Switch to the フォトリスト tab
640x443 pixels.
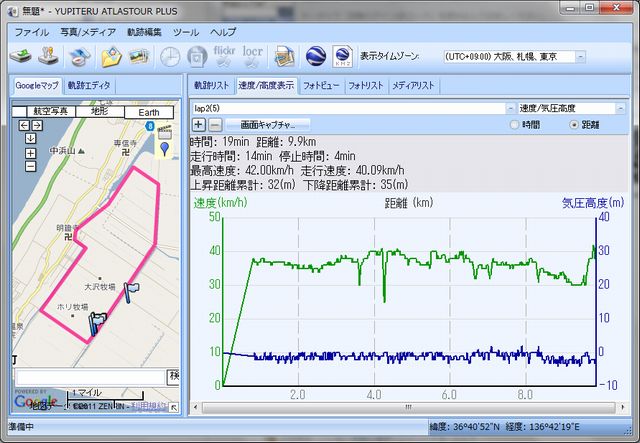coord(365,85)
